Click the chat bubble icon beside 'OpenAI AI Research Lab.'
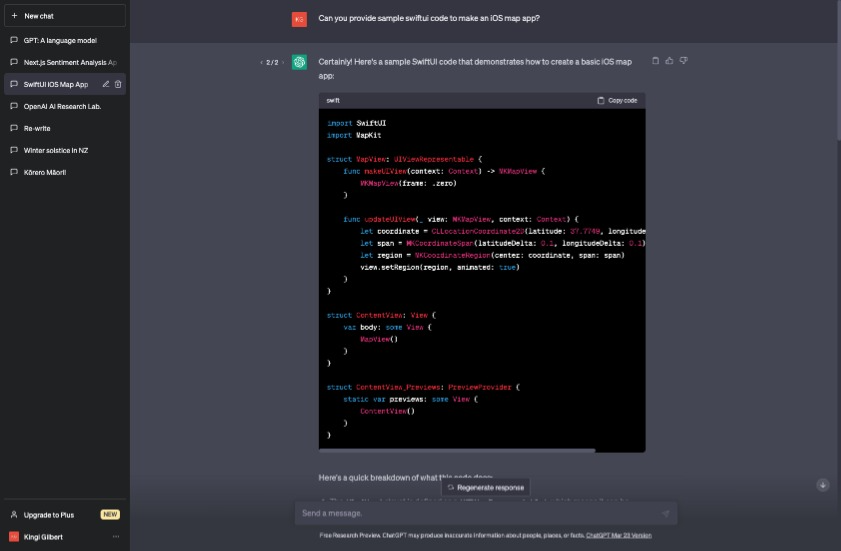This screenshot has width=841, height=551. click(14, 106)
